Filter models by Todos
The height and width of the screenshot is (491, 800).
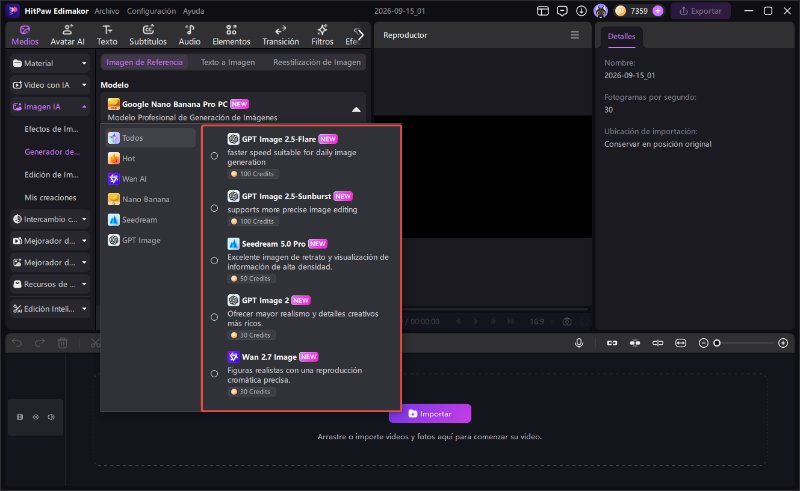pyautogui.click(x=150, y=138)
